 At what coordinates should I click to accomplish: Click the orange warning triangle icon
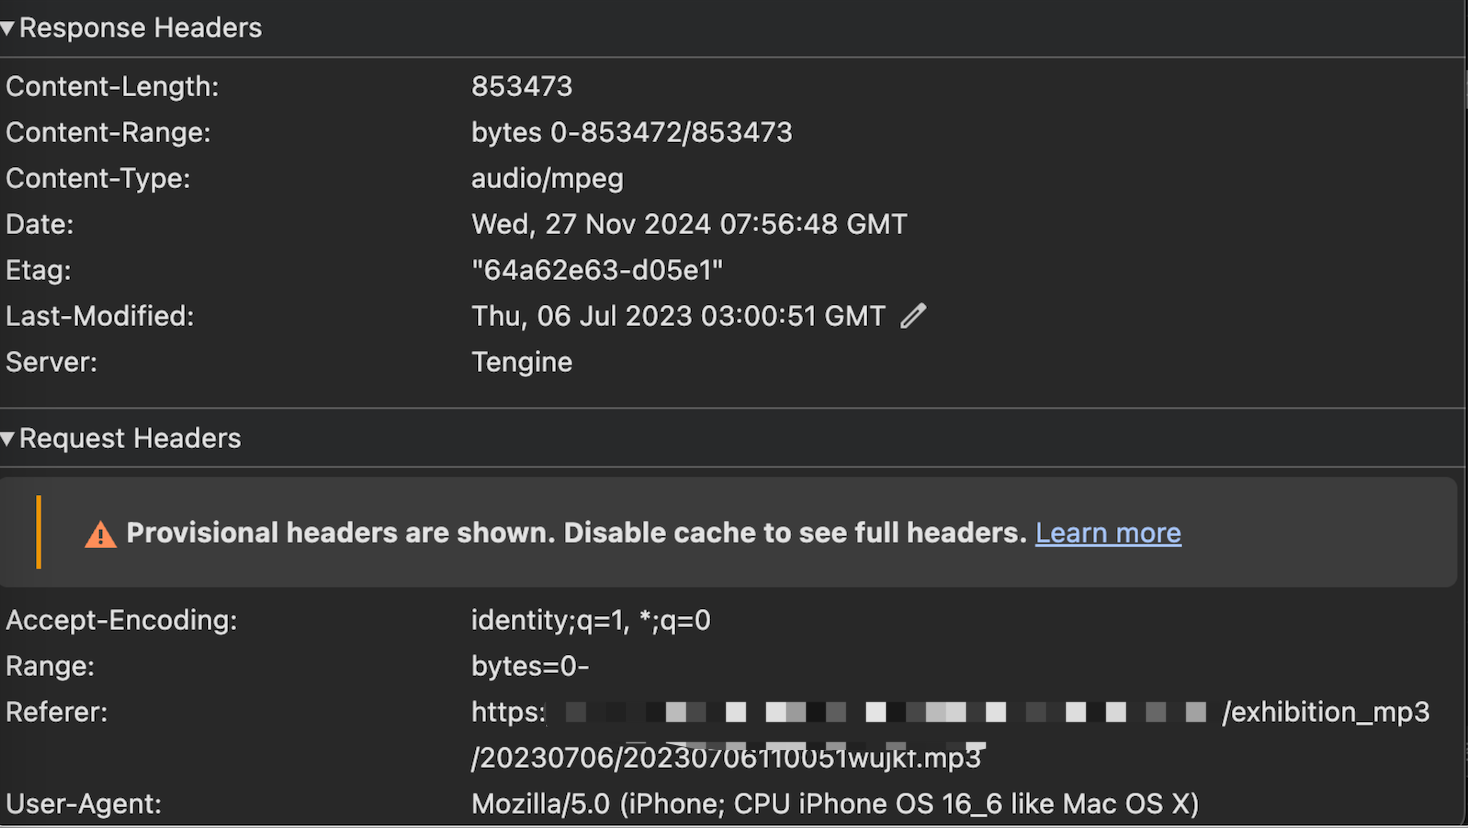pos(100,534)
